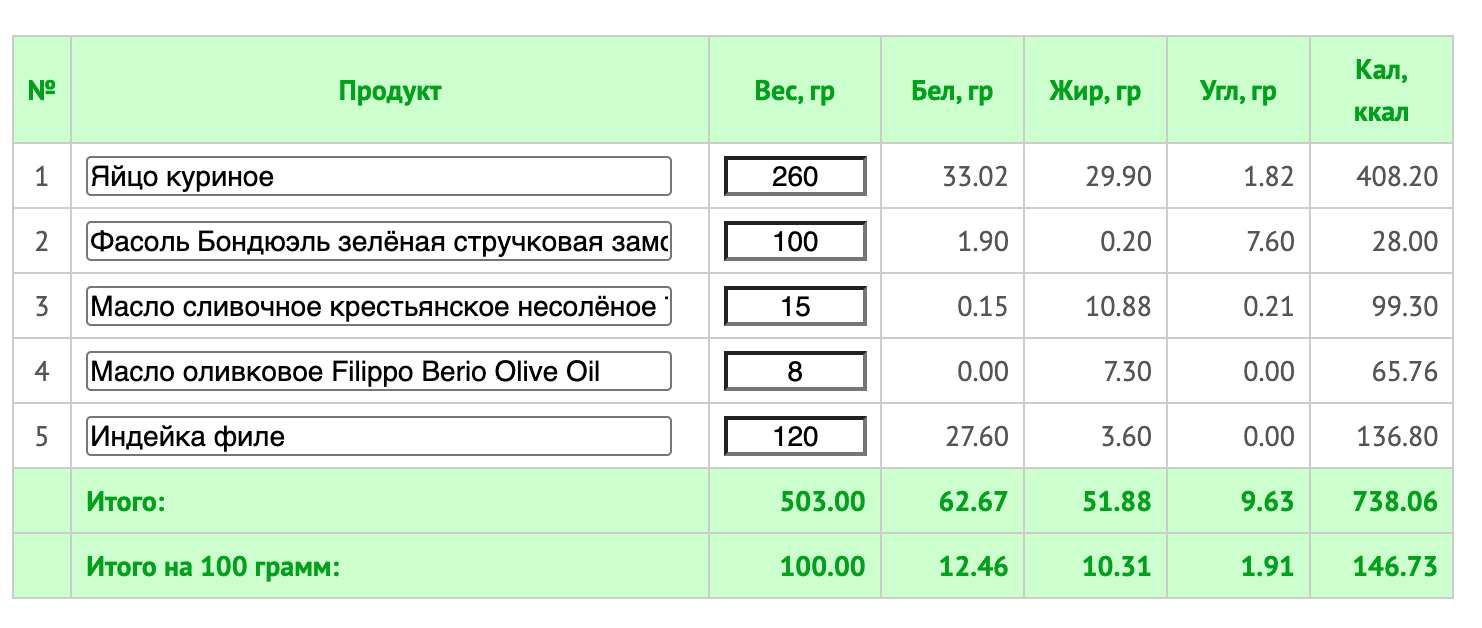
Task: Select the weight input with value 15
Action: (x=795, y=307)
